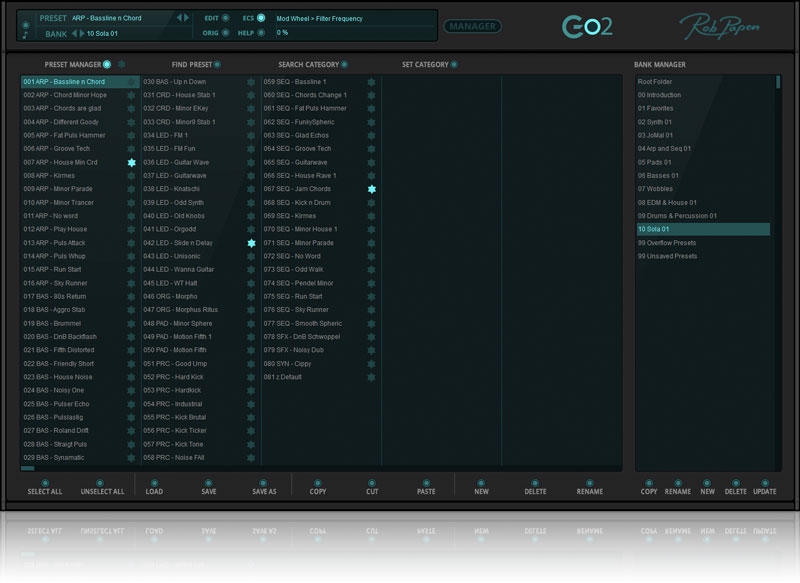Click the small star icon next to Preset Manager header
Image resolution: width=800 pixels, height=583 pixels.
(x=122, y=65)
